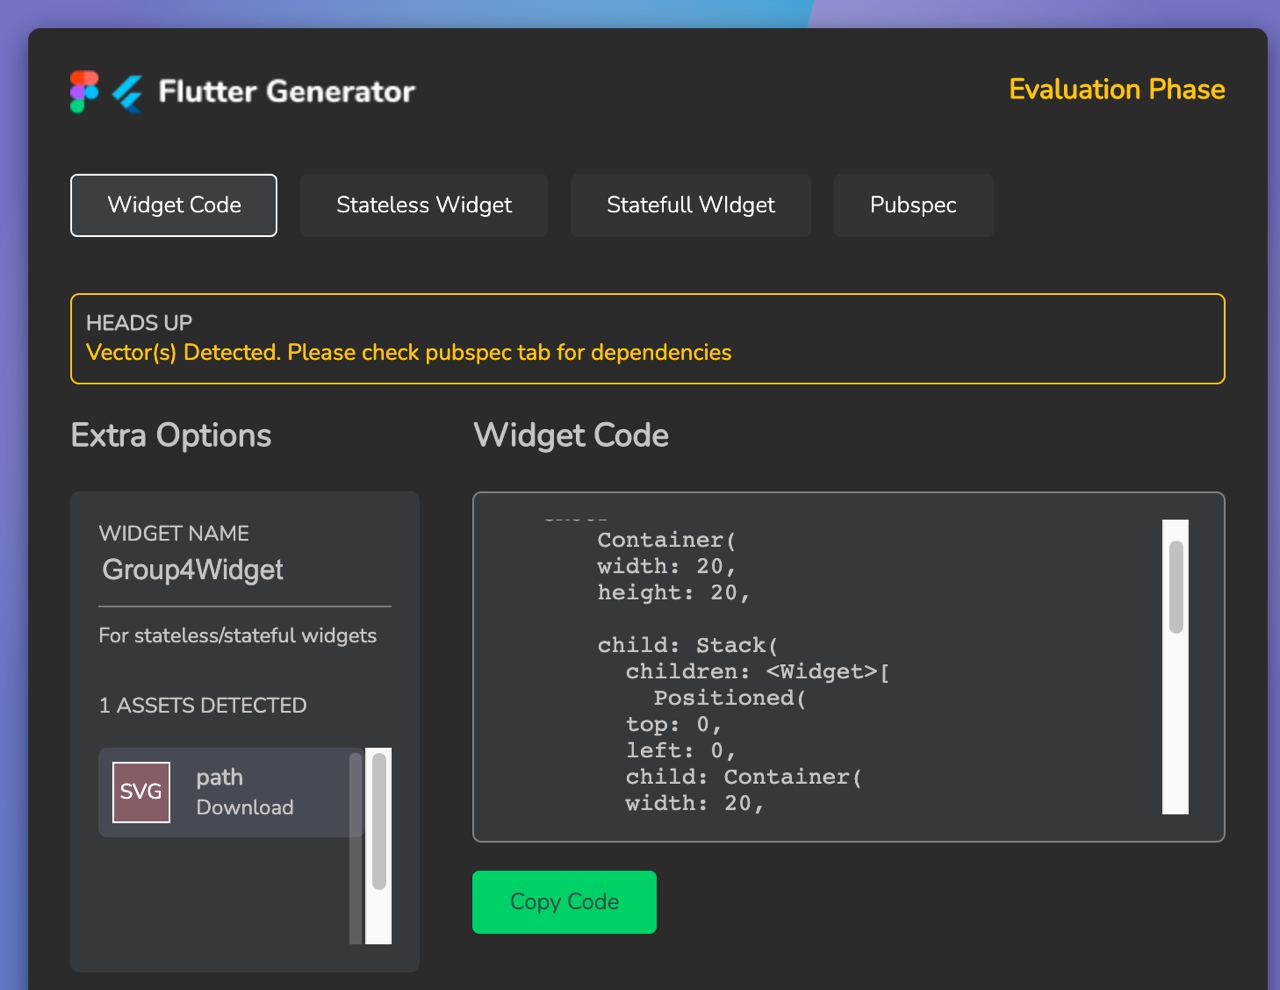
Task: Switch to the Widget Code tab
Action: (174, 205)
